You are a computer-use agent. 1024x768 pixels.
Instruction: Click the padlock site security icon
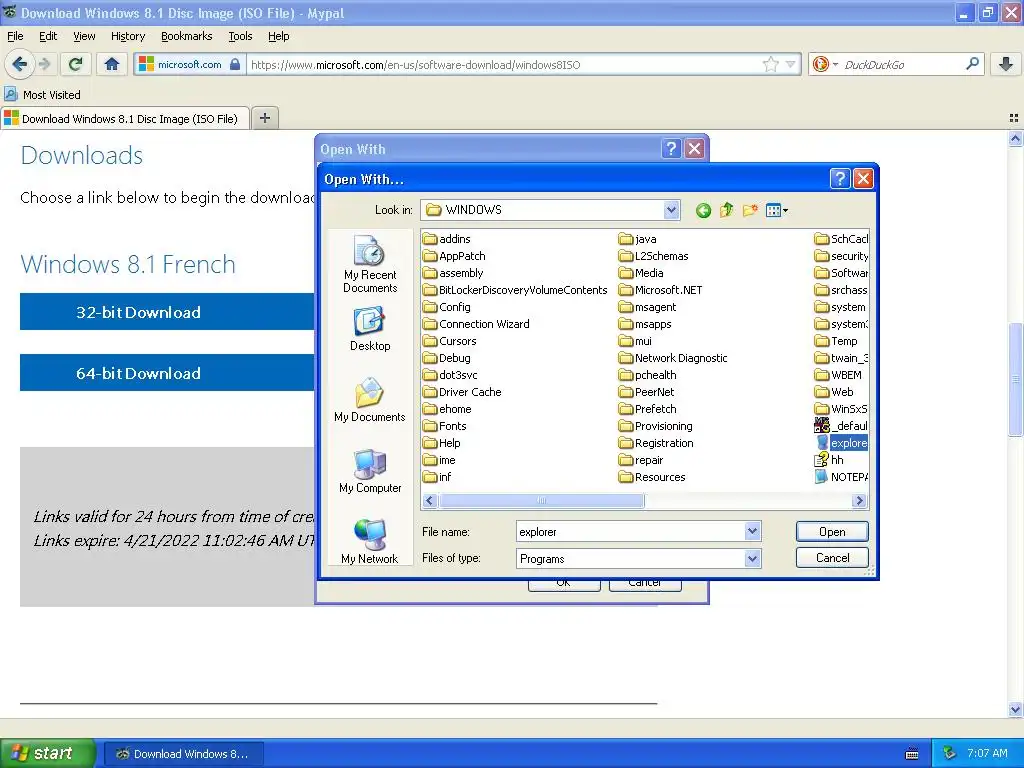click(235, 64)
